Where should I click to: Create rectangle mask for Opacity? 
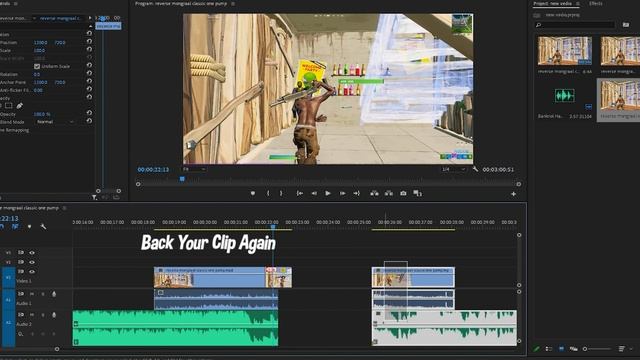pos(9,106)
